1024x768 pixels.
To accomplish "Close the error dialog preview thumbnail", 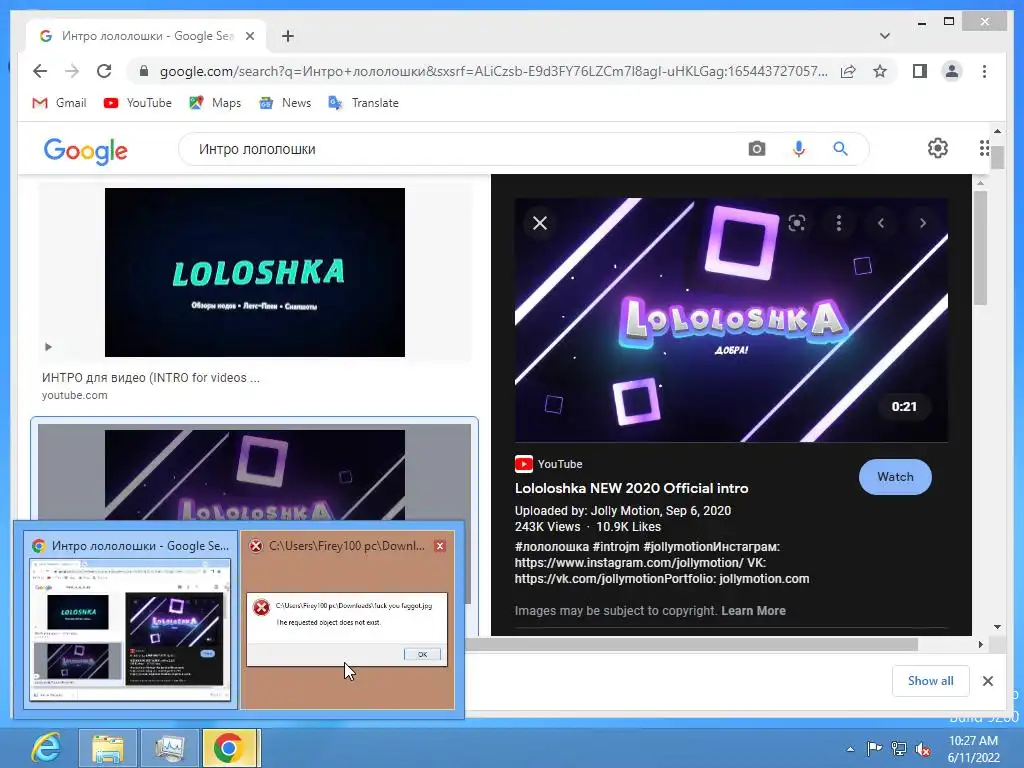I will click(440, 546).
